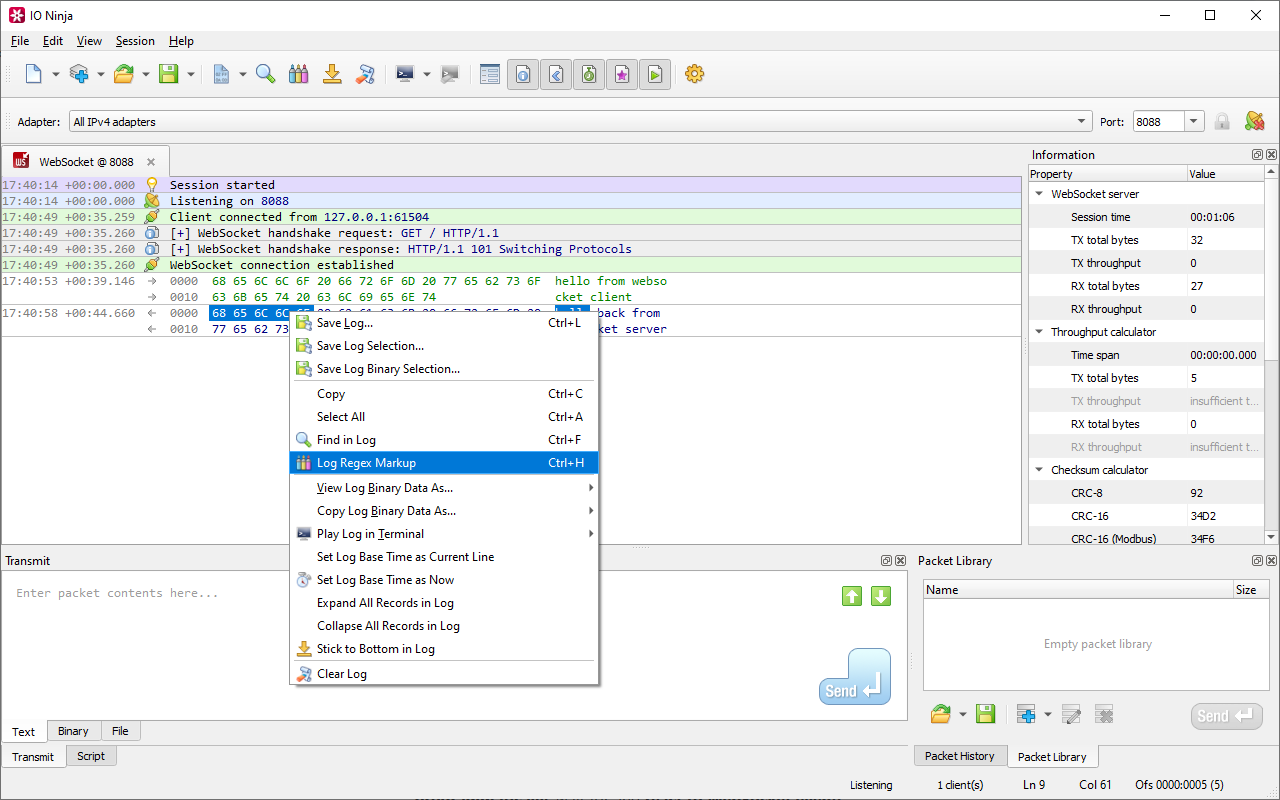Open the Adapter combo box
Screen dimensions: 1280x800
tap(580, 122)
